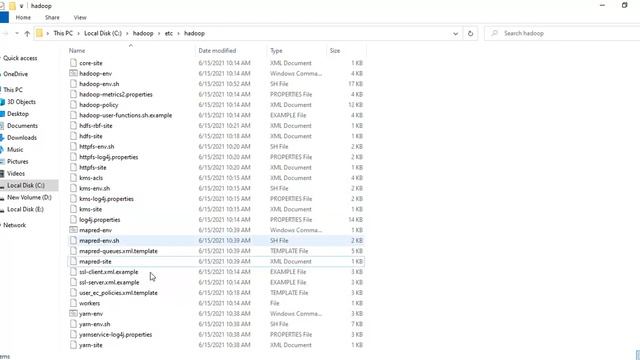Open Downloads in the navigation pane
The width and height of the screenshot is (640, 360).
pyautogui.click(x=22, y=138)
